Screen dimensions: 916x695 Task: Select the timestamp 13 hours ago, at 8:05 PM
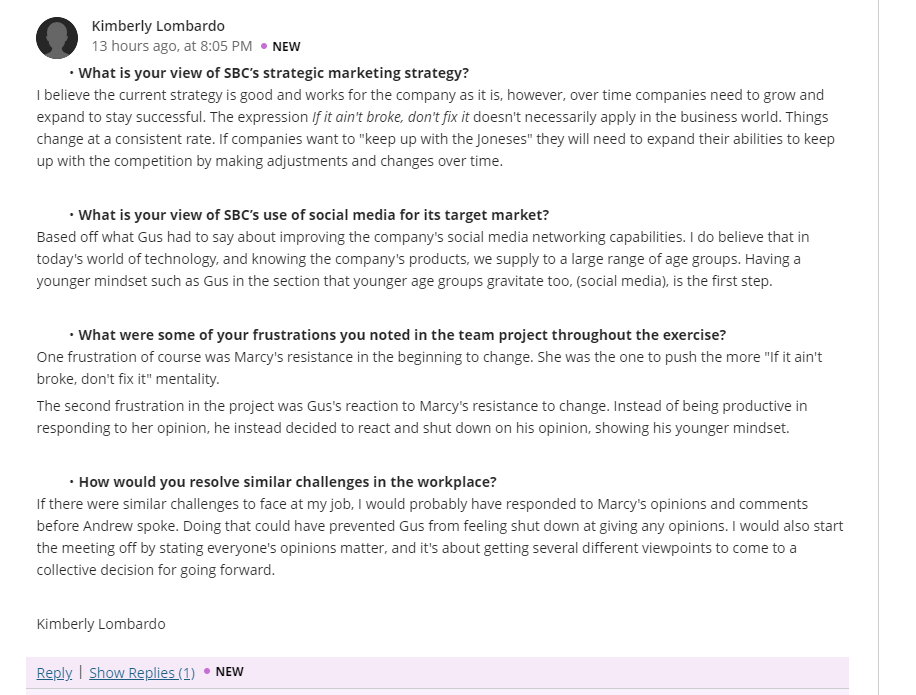point(172,46)
